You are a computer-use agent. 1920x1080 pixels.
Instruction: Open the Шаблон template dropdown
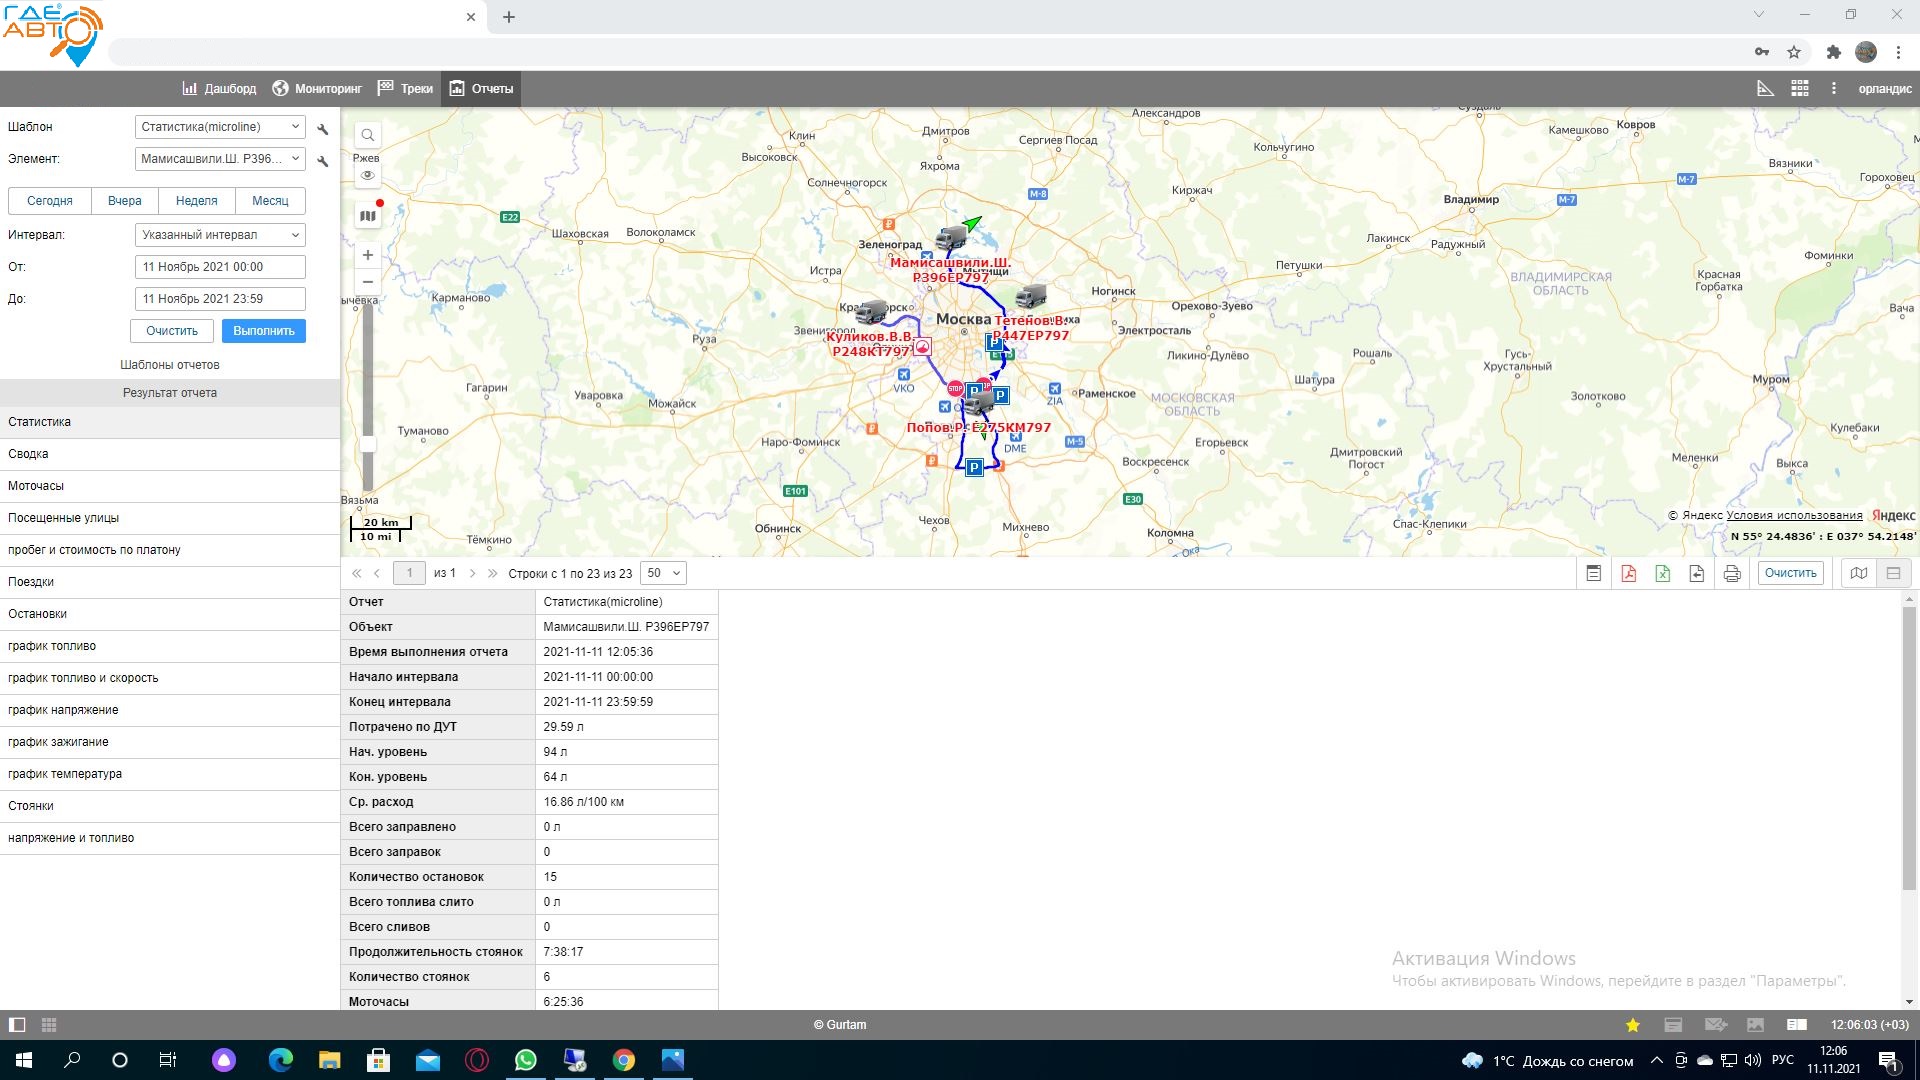click(220, 127)
